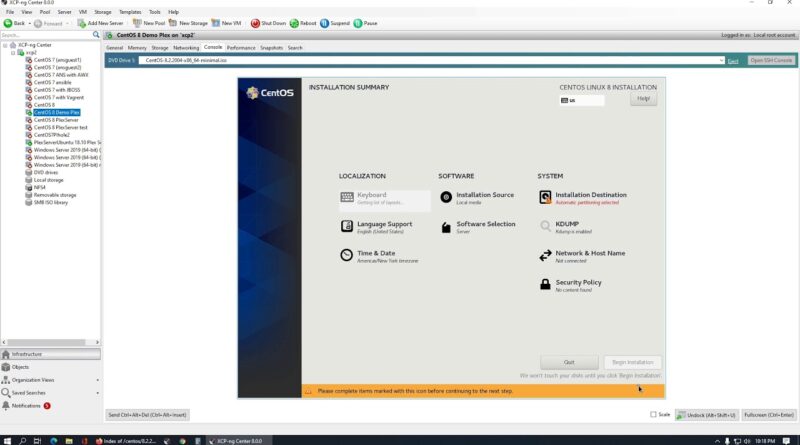Open KDUMP magnifier icon
This screenshot has height=445, width=800.
coord(545,226)
